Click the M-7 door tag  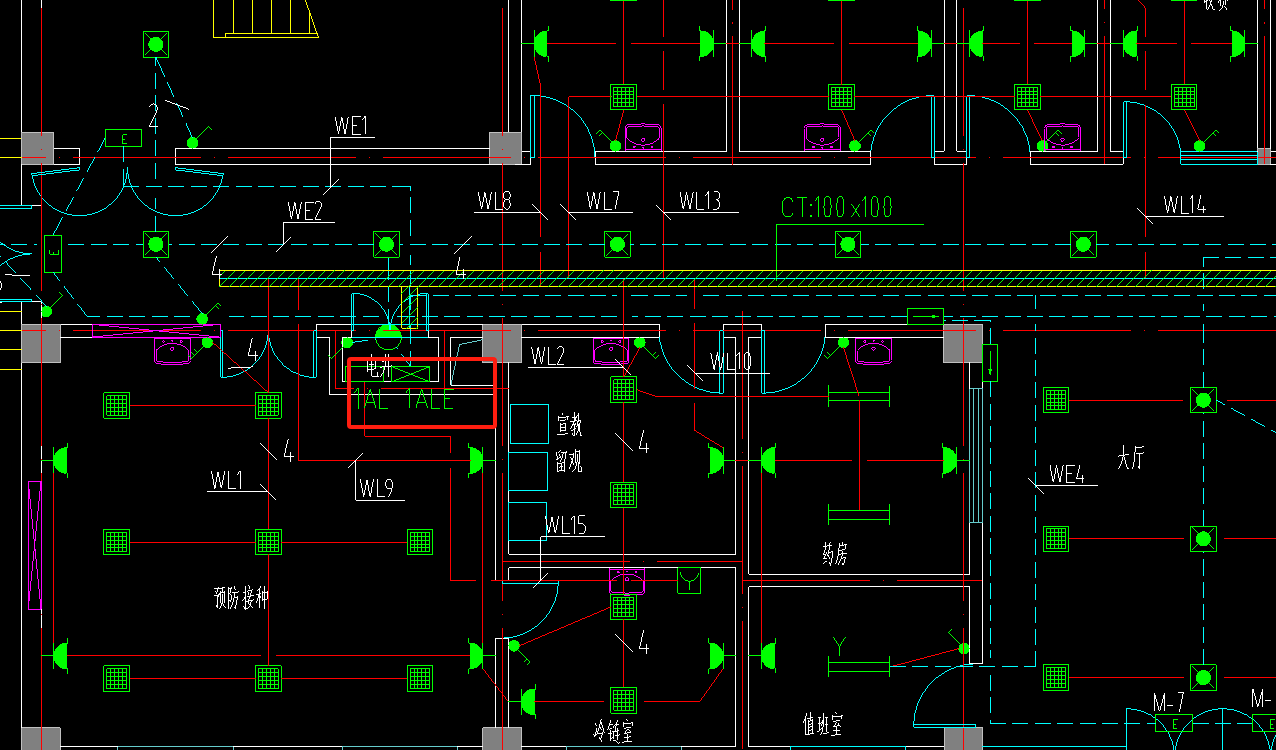point(1168,702)
